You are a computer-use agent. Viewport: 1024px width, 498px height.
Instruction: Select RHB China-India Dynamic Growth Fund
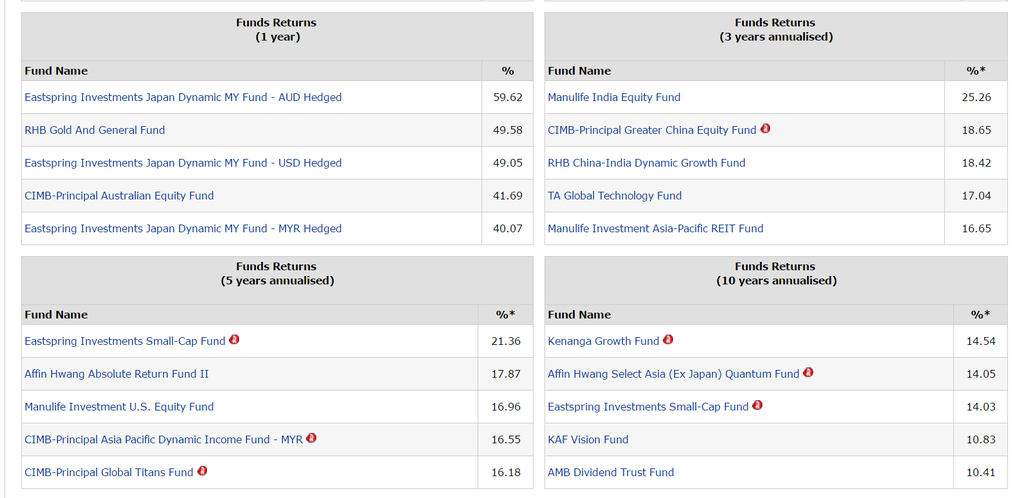[646, 163]
